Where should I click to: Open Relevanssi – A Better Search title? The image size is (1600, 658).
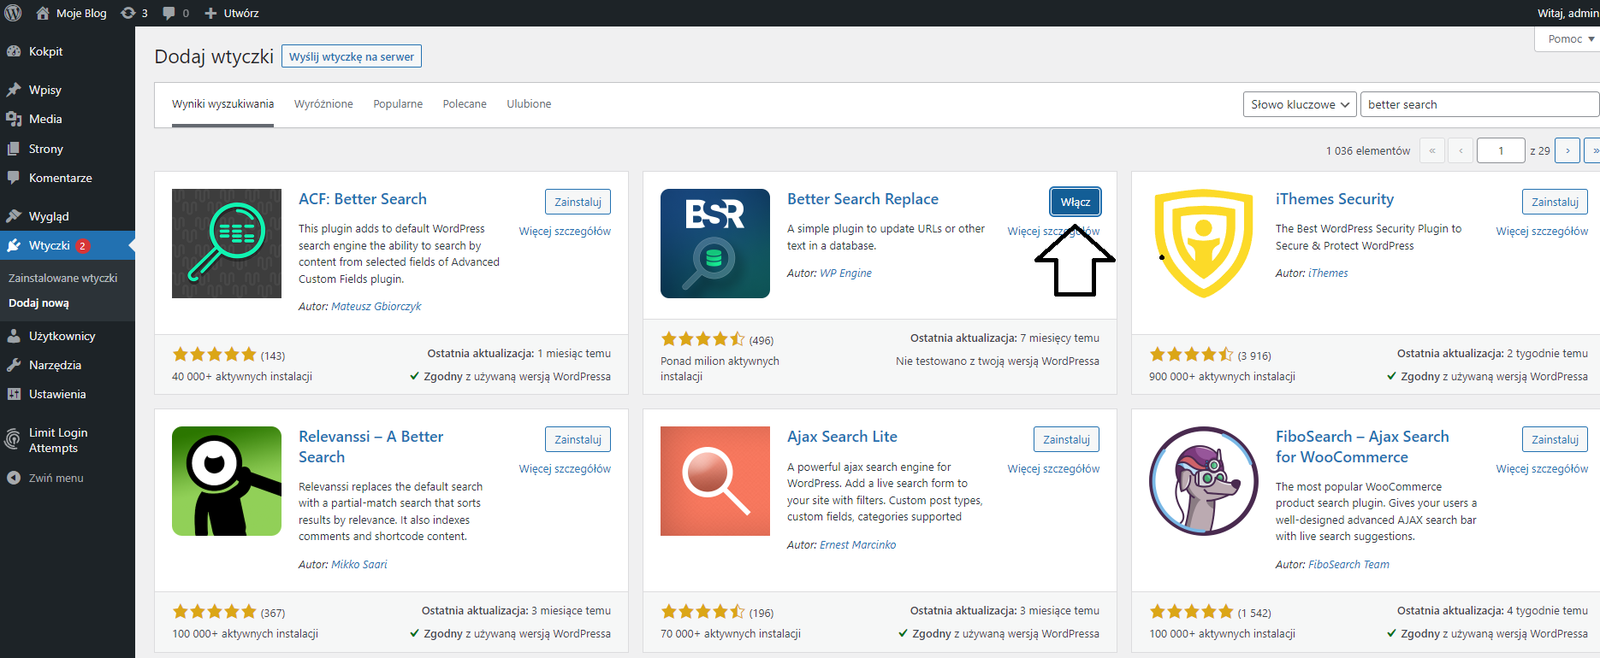click(370, 447)
